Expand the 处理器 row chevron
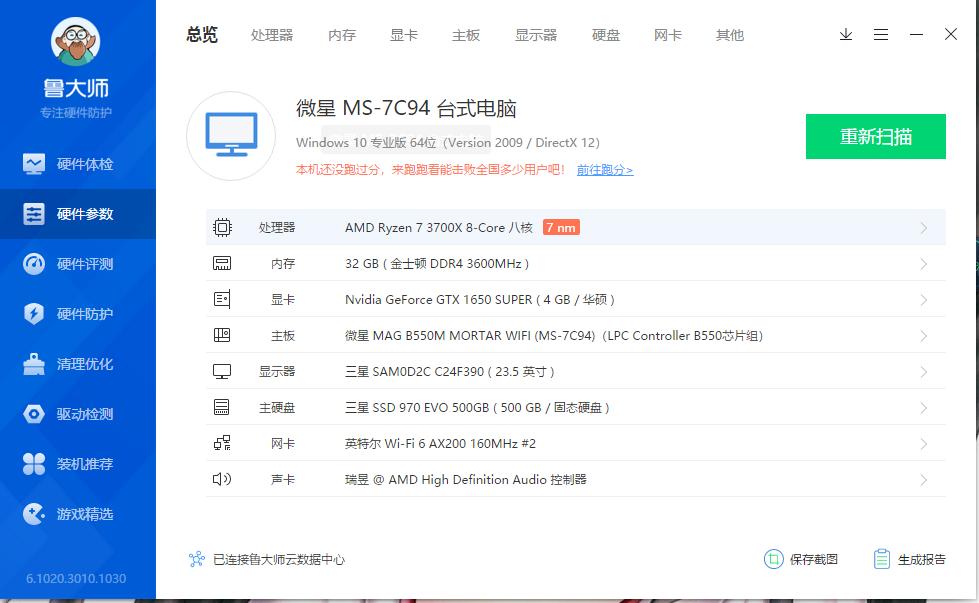Viewport: 979px width, 603px height. point(923,228)
